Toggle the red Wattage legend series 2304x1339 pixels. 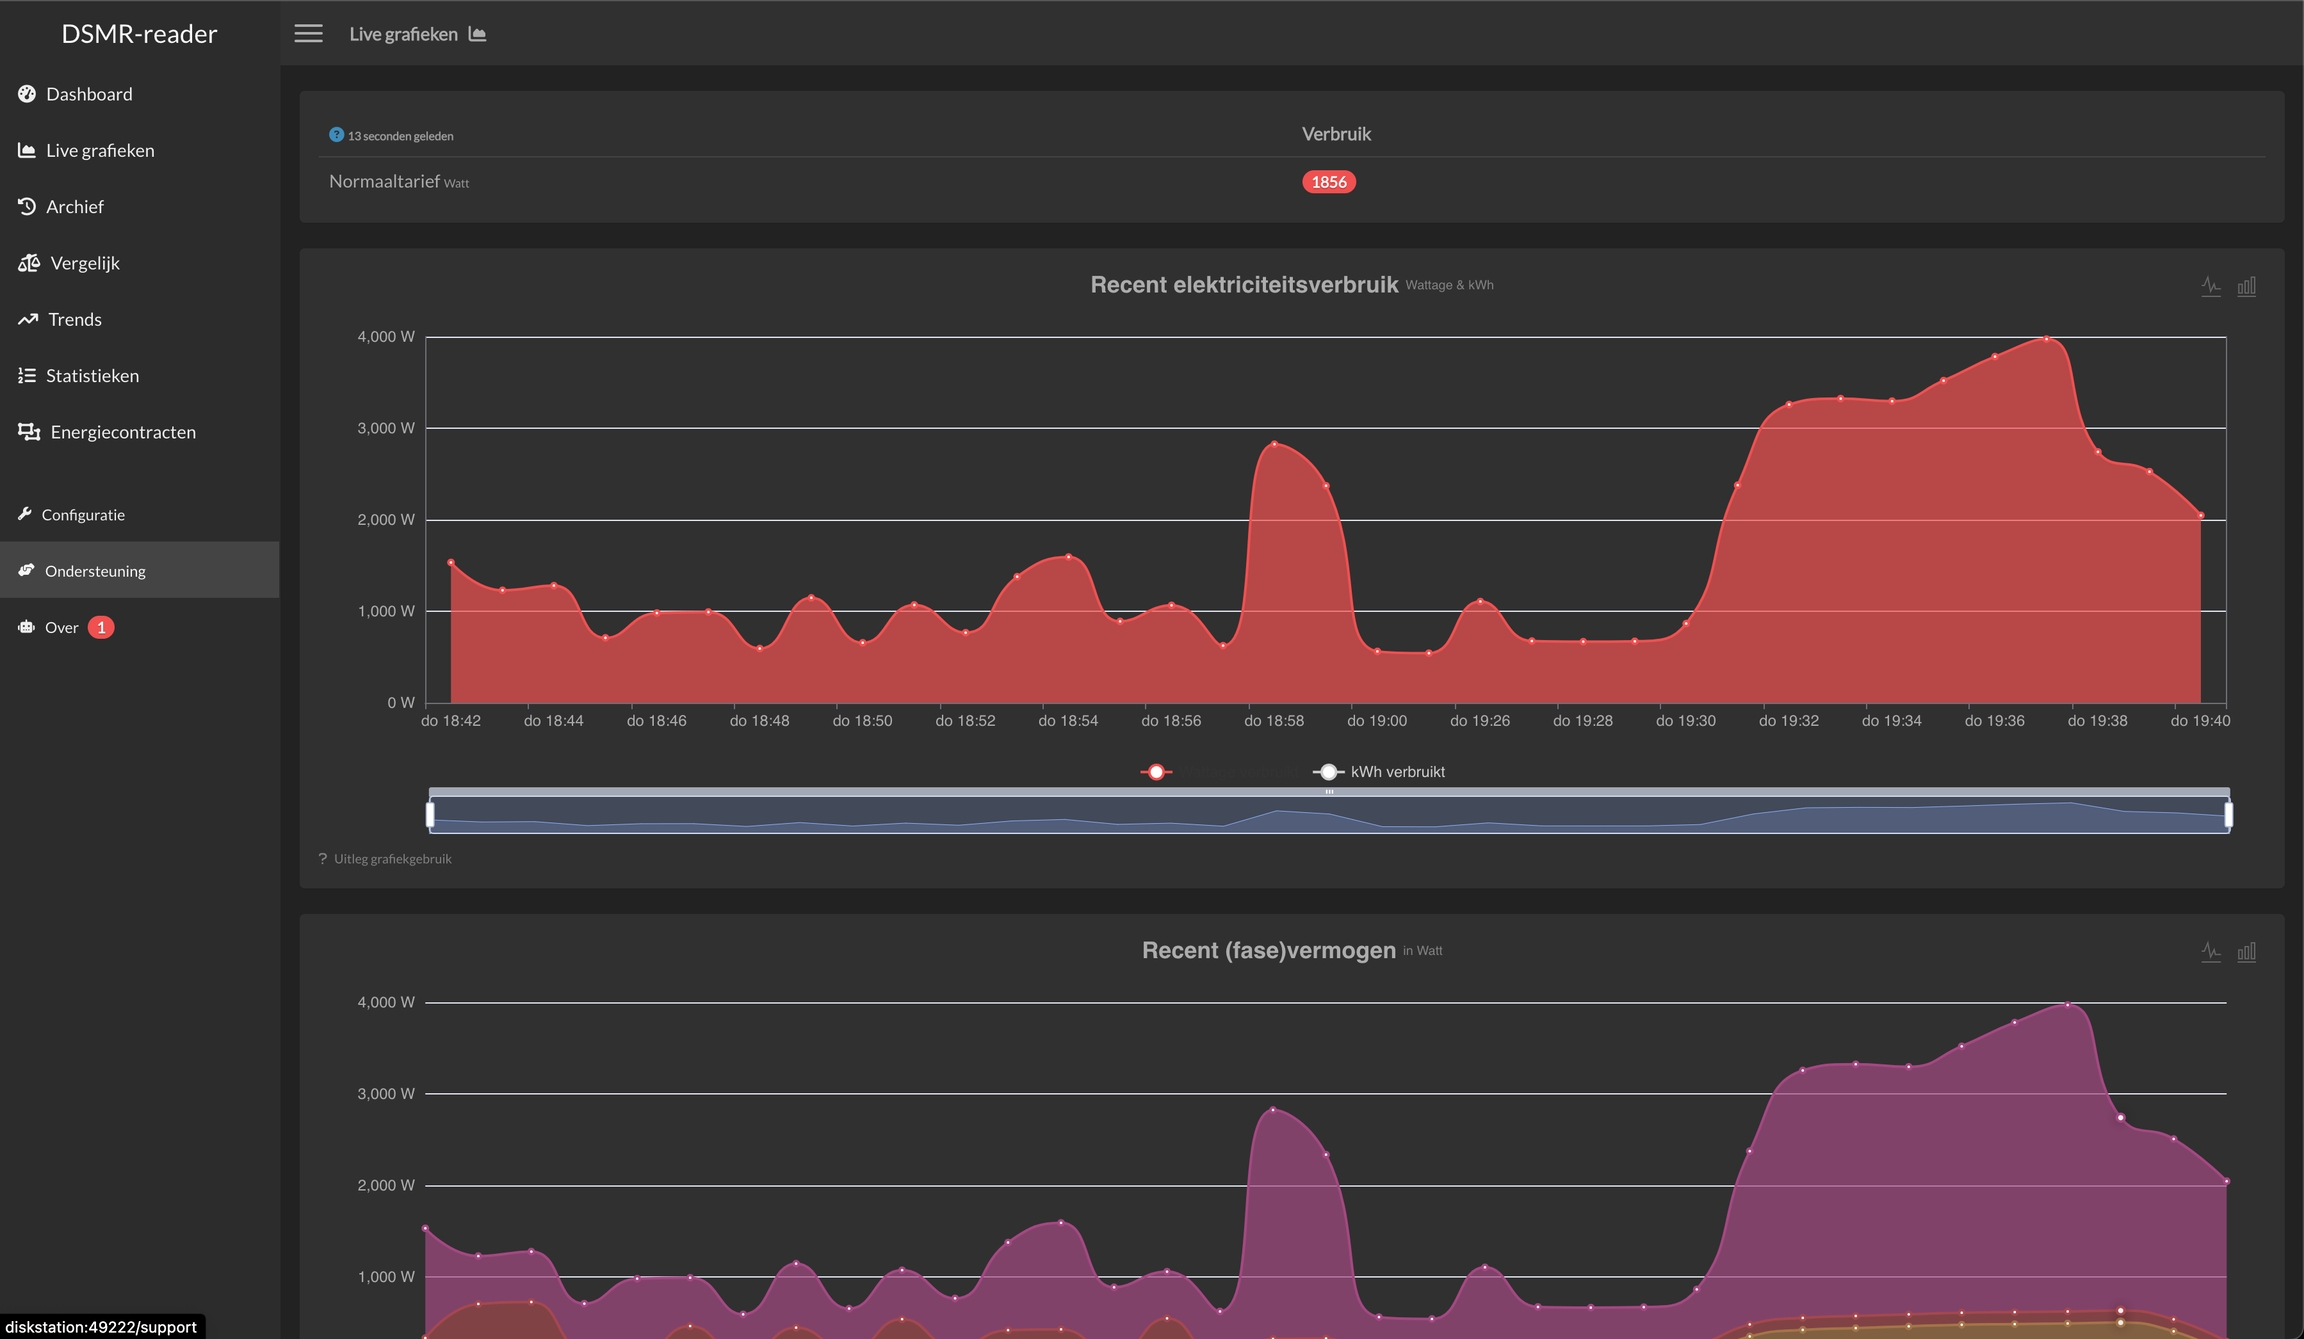(x=1157, y=772)
